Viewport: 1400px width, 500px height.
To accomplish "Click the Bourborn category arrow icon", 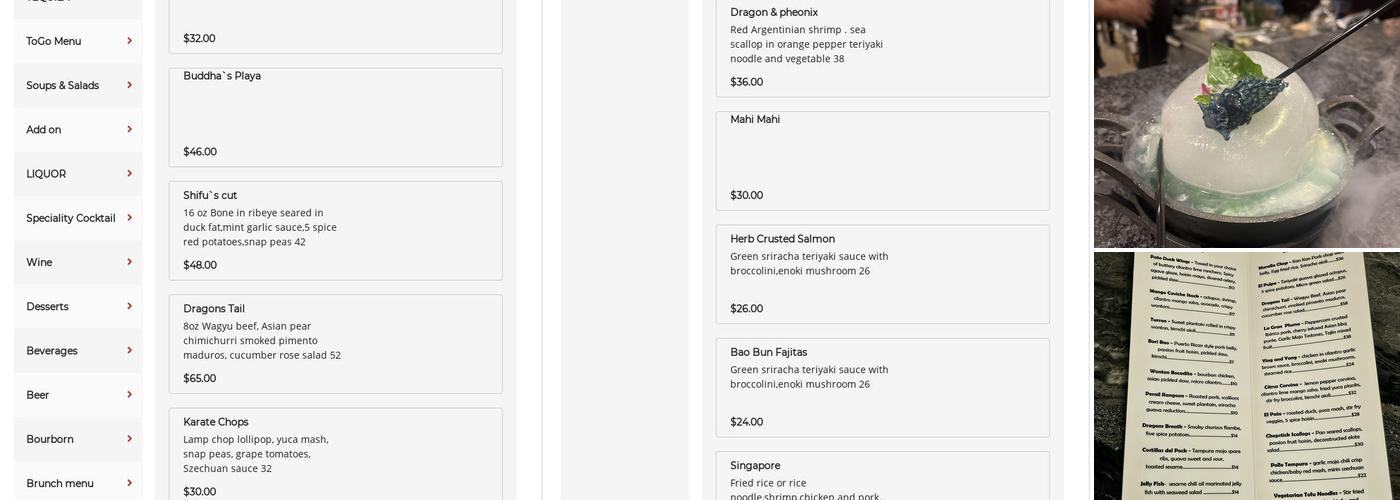I will coord(129,438).
